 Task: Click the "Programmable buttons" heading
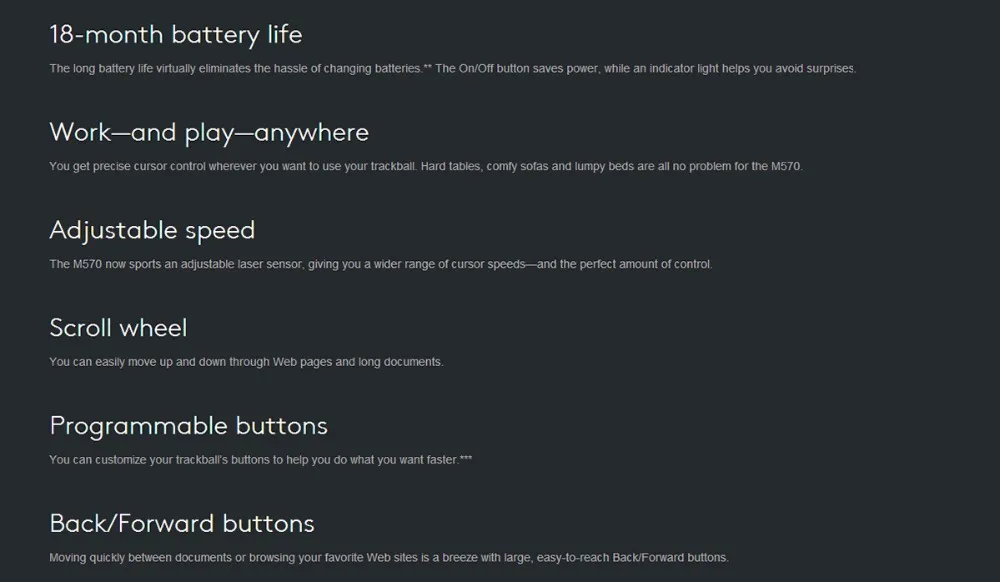[189, 426]
